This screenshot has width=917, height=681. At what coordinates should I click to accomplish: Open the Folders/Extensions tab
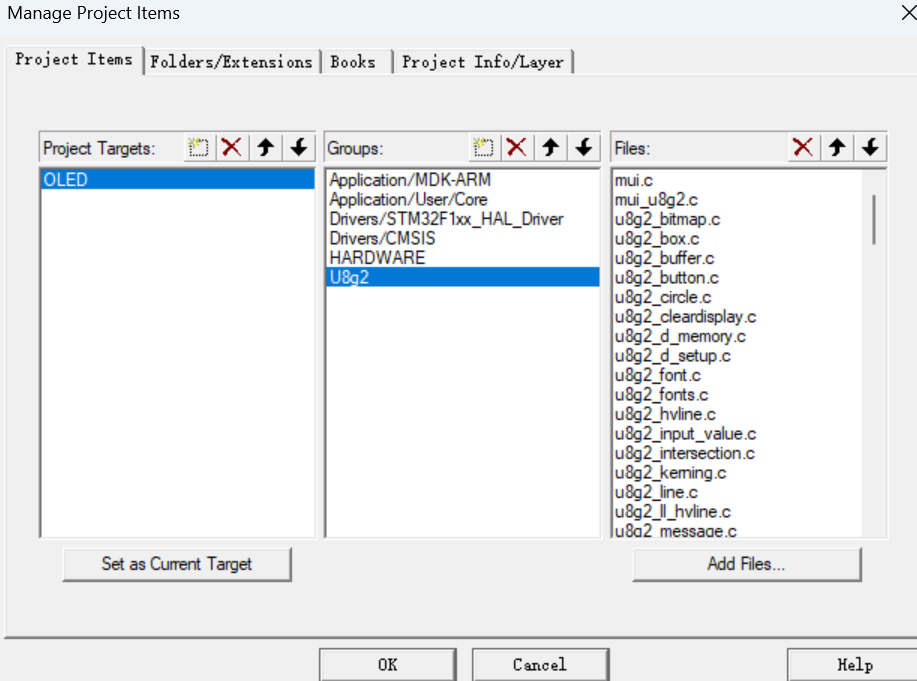click(x=232, y=61)
